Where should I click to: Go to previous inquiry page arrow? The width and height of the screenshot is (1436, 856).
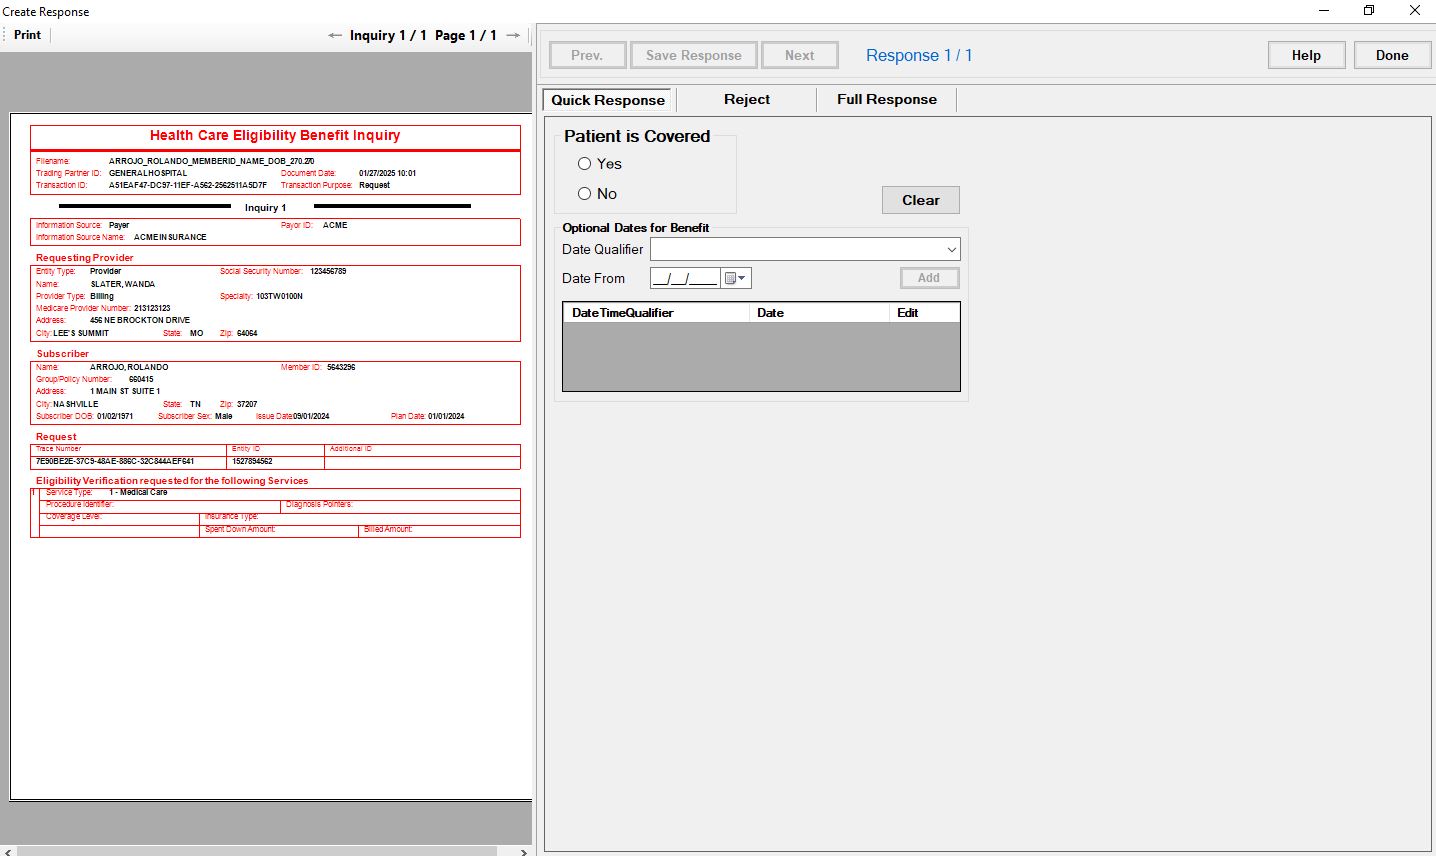pos(335,35)
